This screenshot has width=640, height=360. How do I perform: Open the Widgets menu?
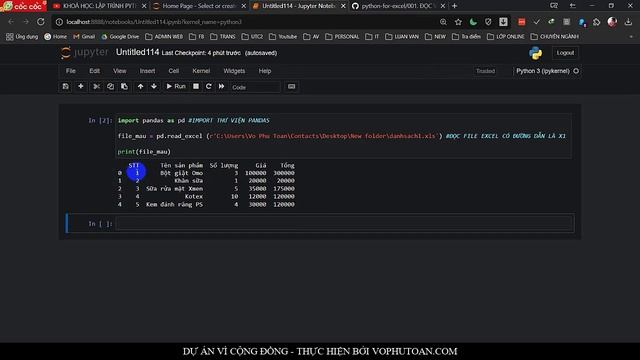coord(234,71)
